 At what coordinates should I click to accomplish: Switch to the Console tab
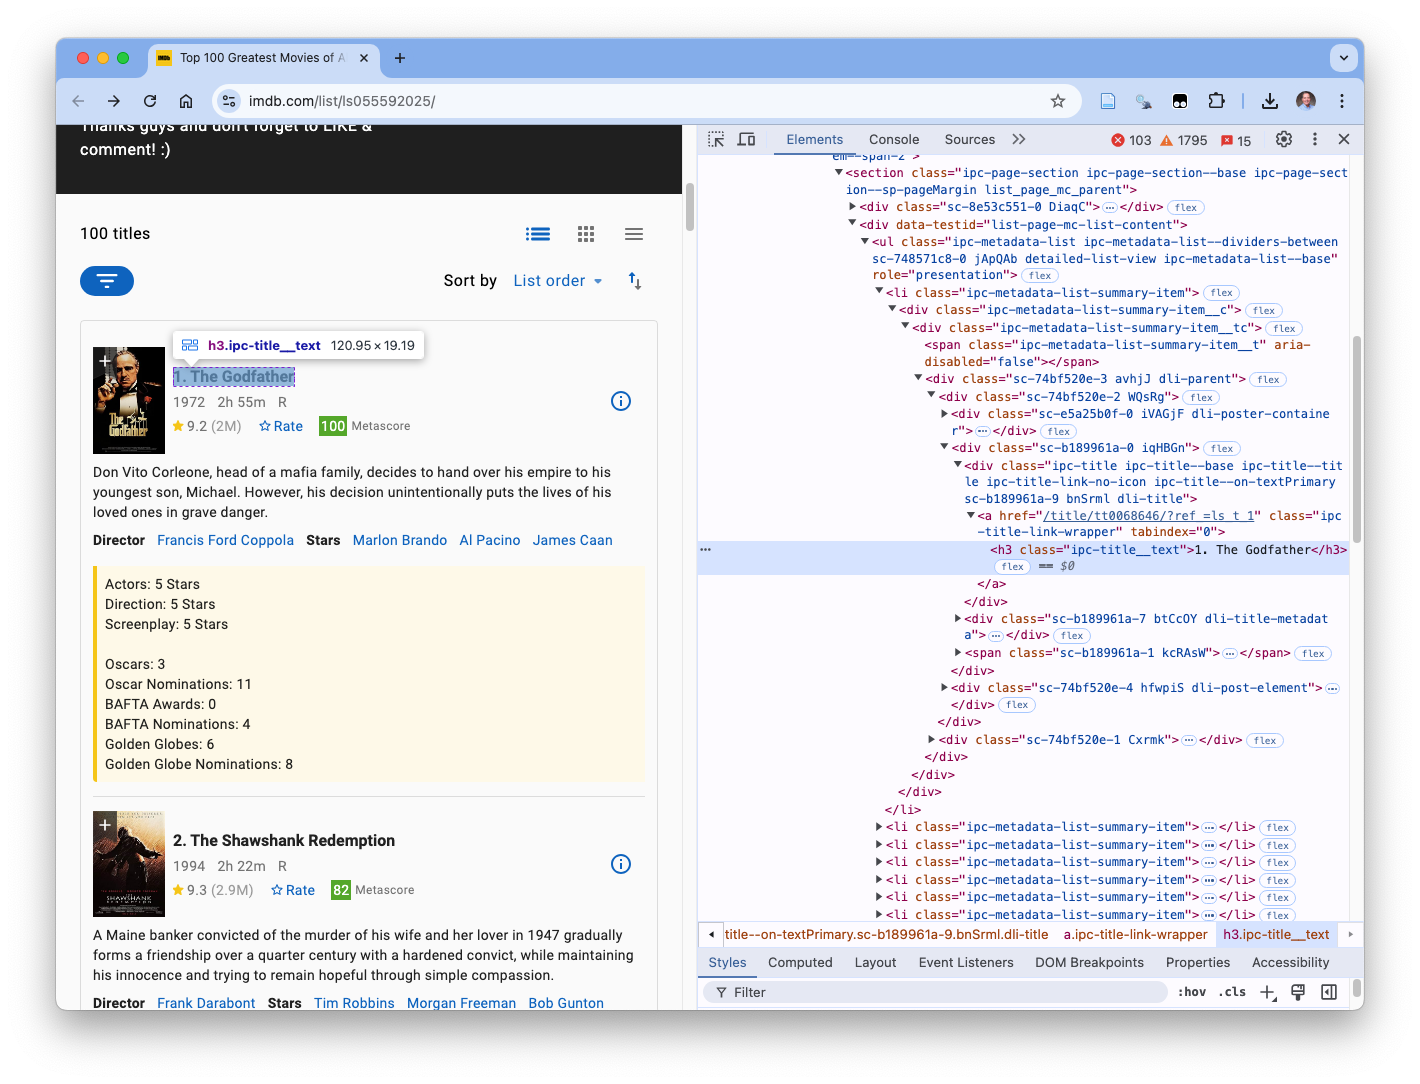point(894,140)
